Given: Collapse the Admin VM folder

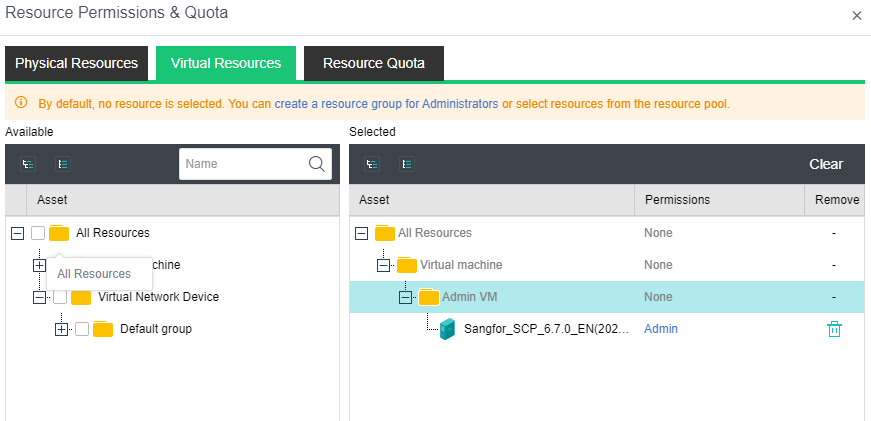Looking at the screenshot, I should pos(405,297).
